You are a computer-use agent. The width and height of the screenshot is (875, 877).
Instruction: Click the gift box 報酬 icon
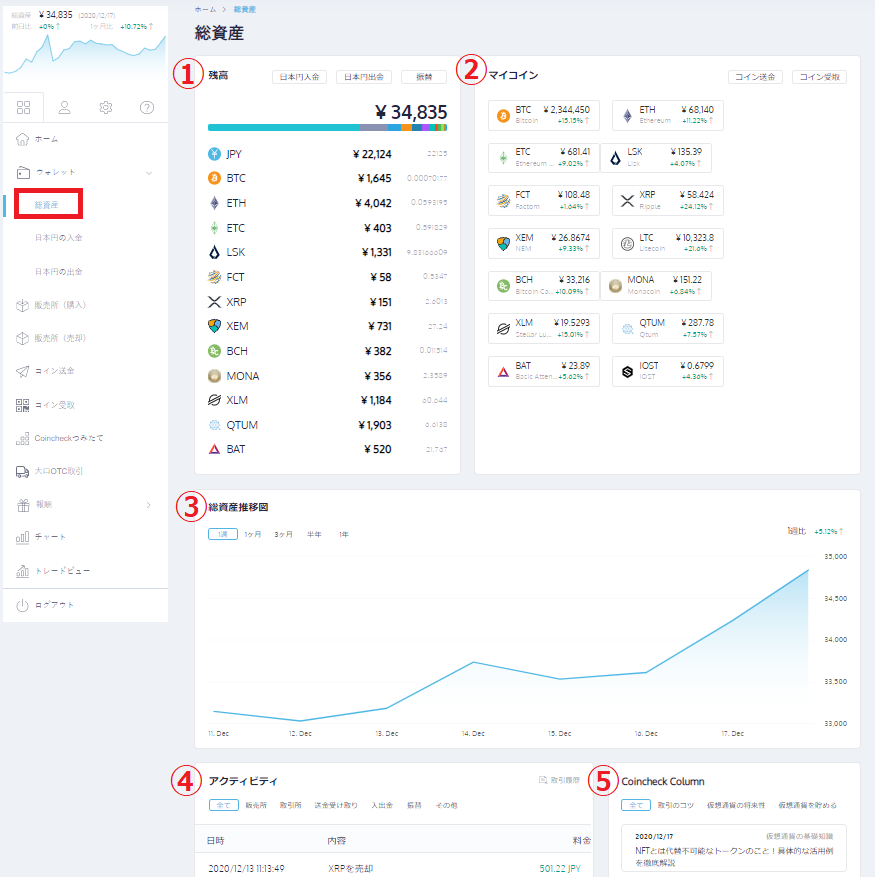23,505
